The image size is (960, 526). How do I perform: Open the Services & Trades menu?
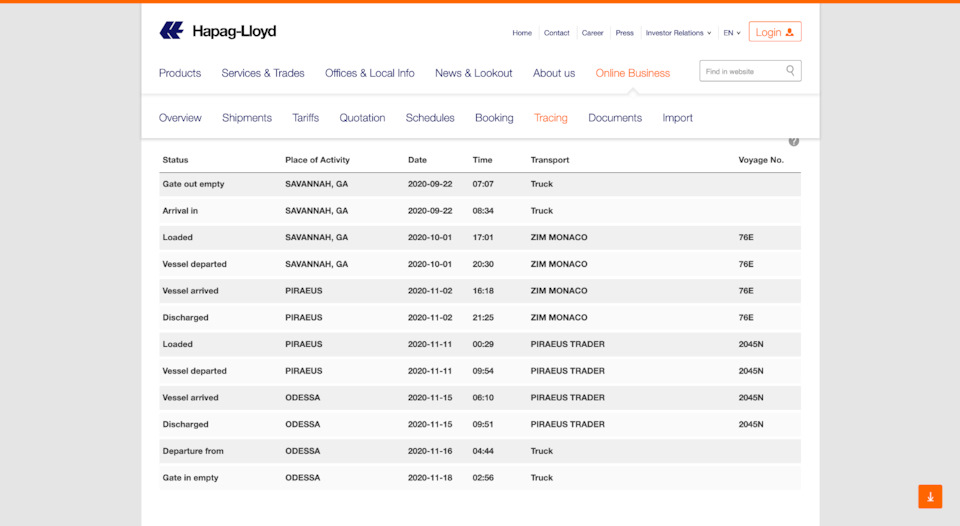tap(263, 73)
